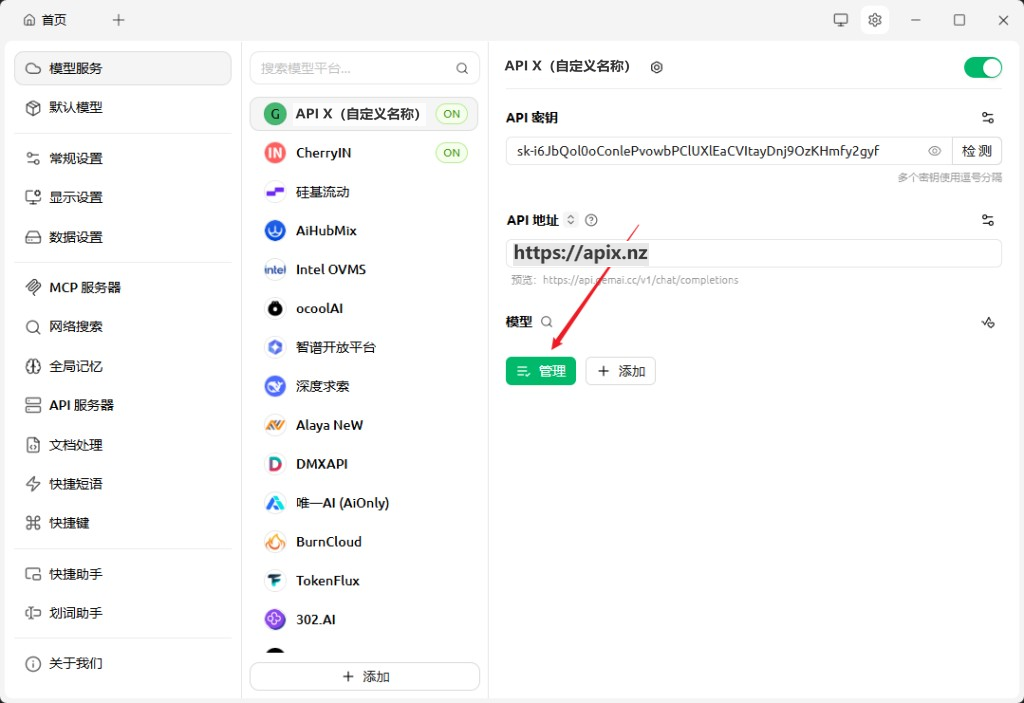Select 唯一AI (AiOnly) in the provider list
Screen dimensions: 1024x703
click(364, 503)
